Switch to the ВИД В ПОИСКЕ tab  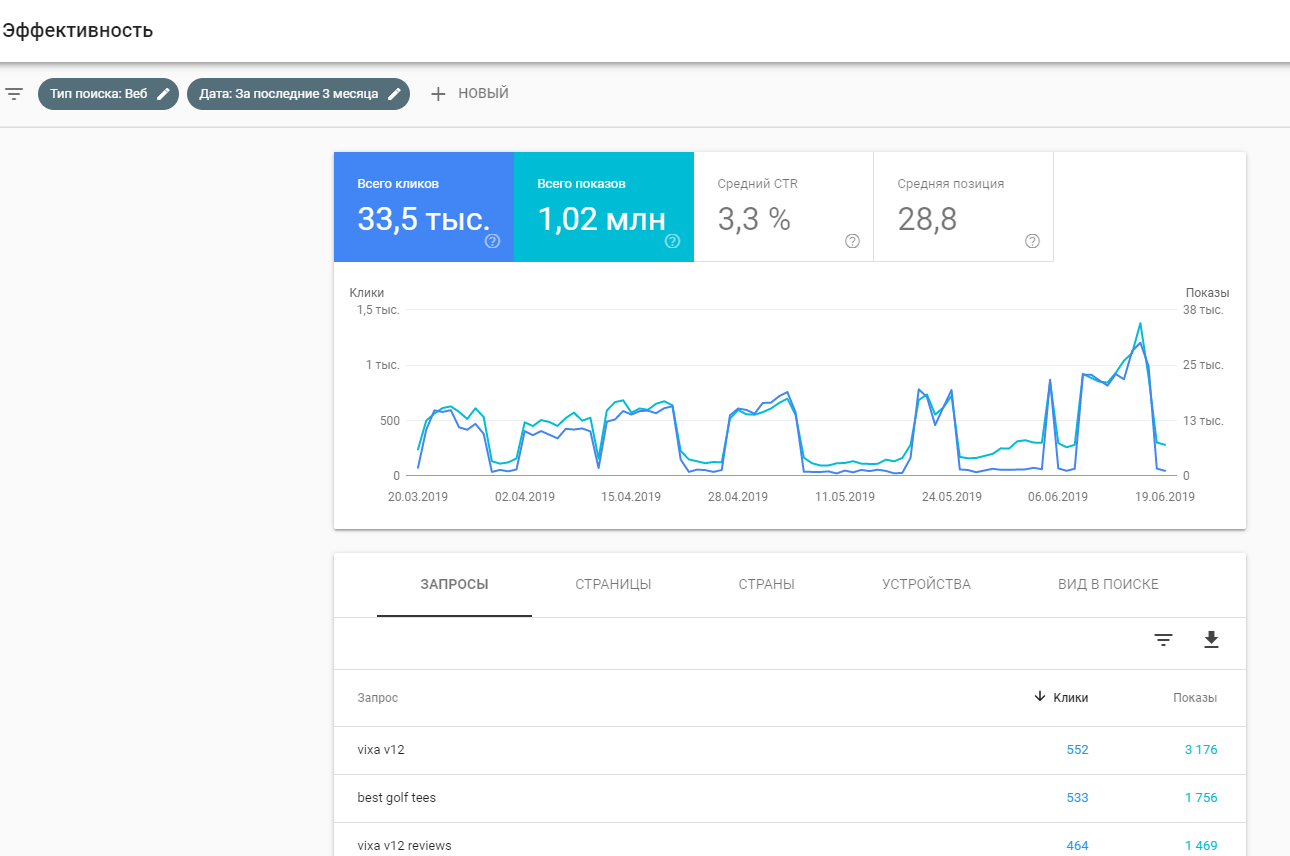tap(1108, 584)
